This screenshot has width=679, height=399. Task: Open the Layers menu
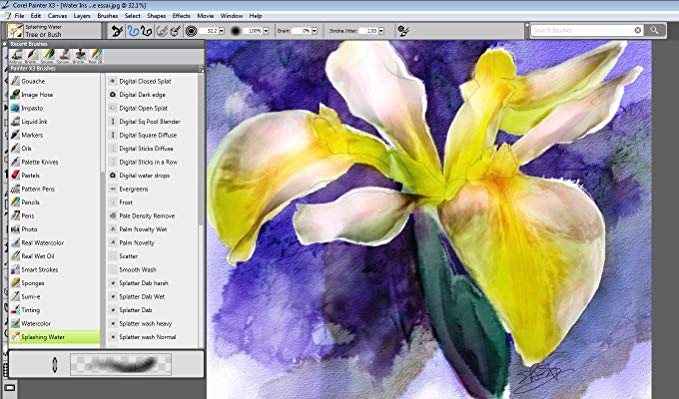(x=82, y=16)
